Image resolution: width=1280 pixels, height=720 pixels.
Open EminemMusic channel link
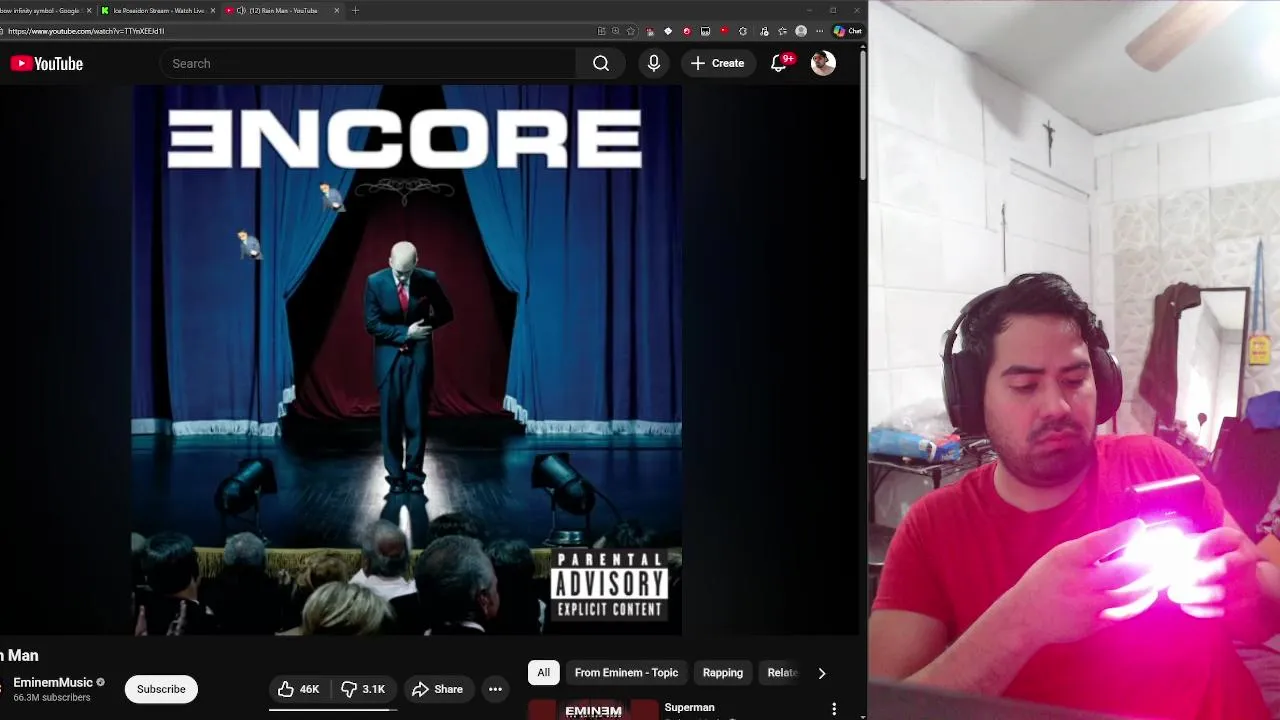coord(53,683)
